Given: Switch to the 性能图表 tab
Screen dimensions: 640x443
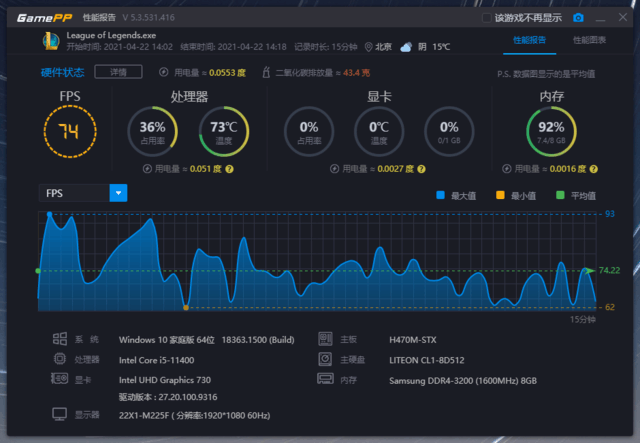Looking at the screenshot, I should pos(589,40).
